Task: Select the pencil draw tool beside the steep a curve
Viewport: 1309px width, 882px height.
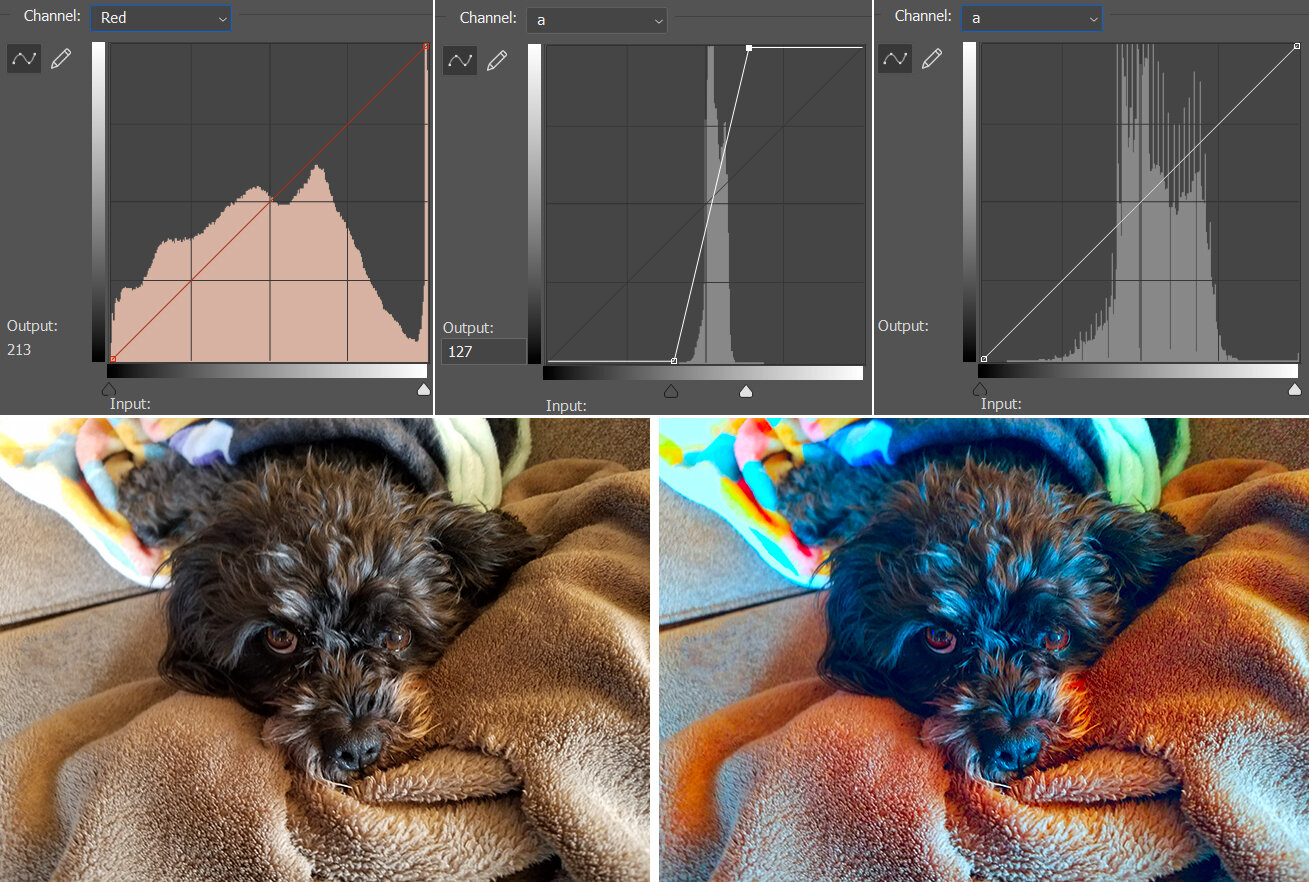Action: pyautogui.click(x=497, y=61)
